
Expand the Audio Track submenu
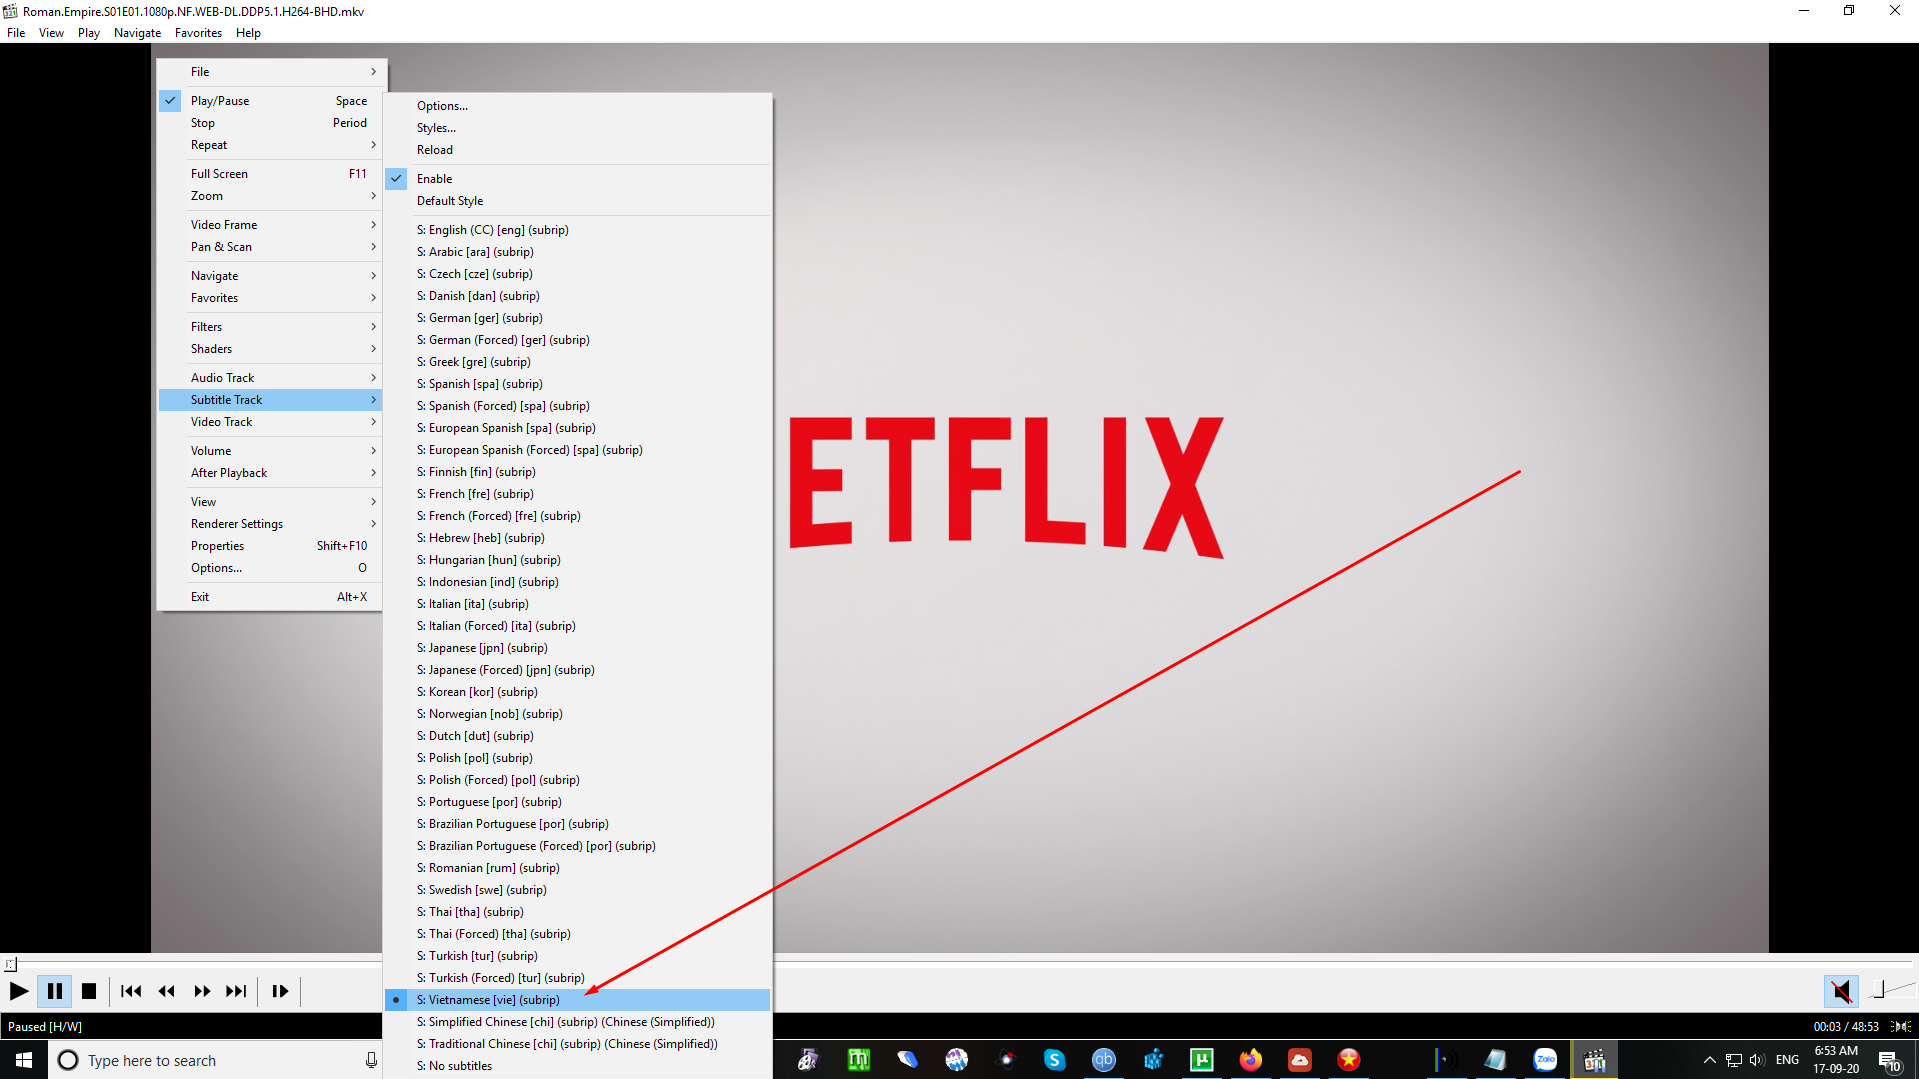(x=271, y=378)
